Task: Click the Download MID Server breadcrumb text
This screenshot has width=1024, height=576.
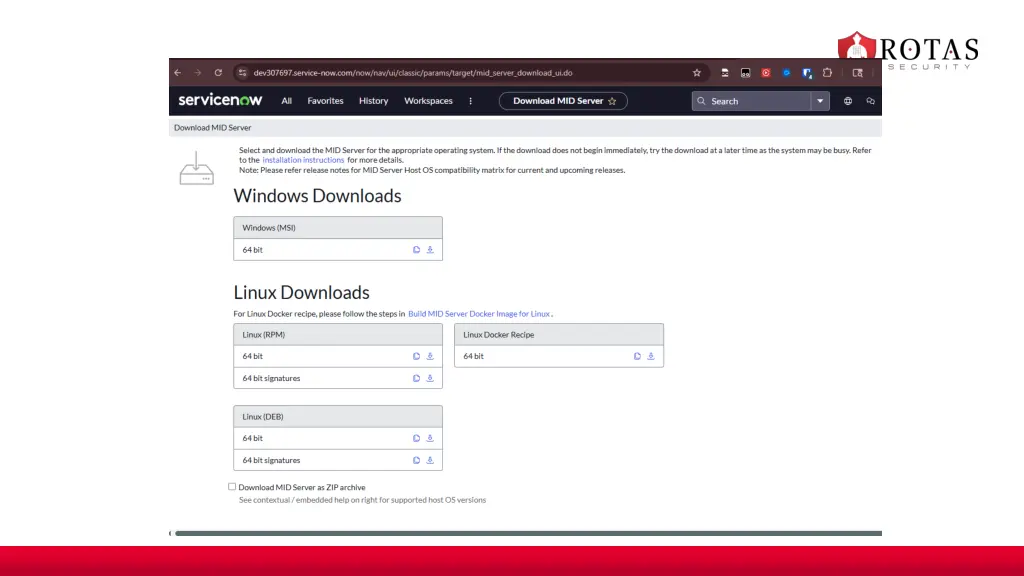Action: coord(212,127)
